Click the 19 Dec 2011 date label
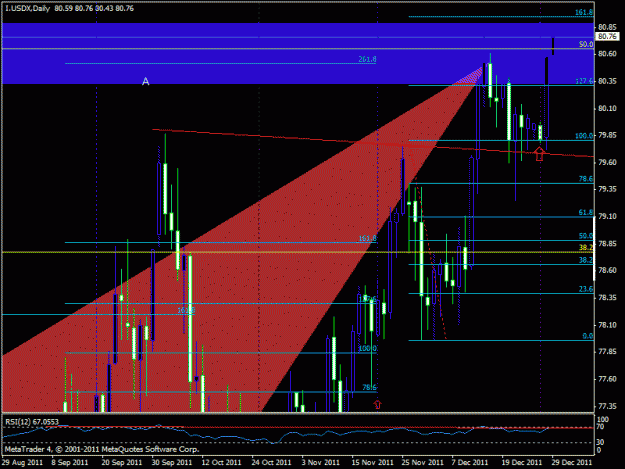This screenshot has height=469, width=625. tap(522, 462)
